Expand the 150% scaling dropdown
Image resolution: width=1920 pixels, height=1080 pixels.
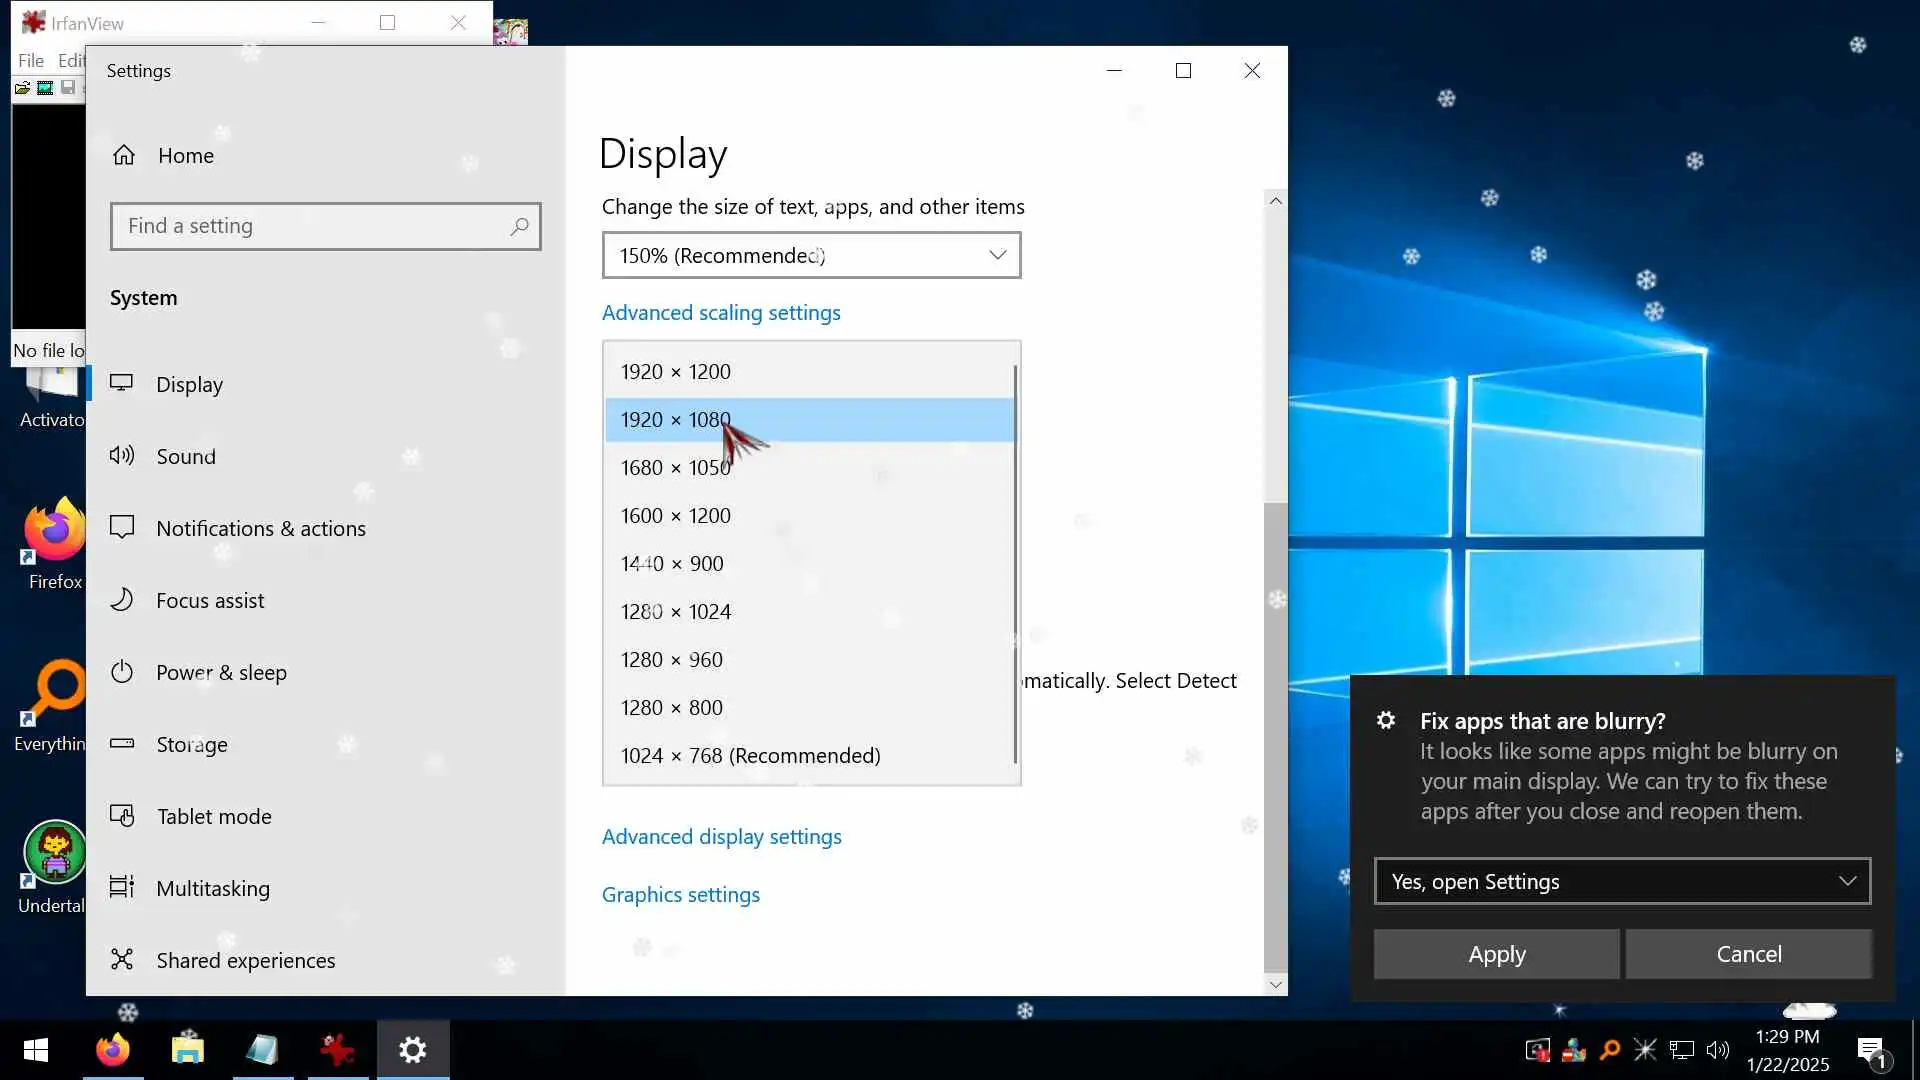coord(811,255)
